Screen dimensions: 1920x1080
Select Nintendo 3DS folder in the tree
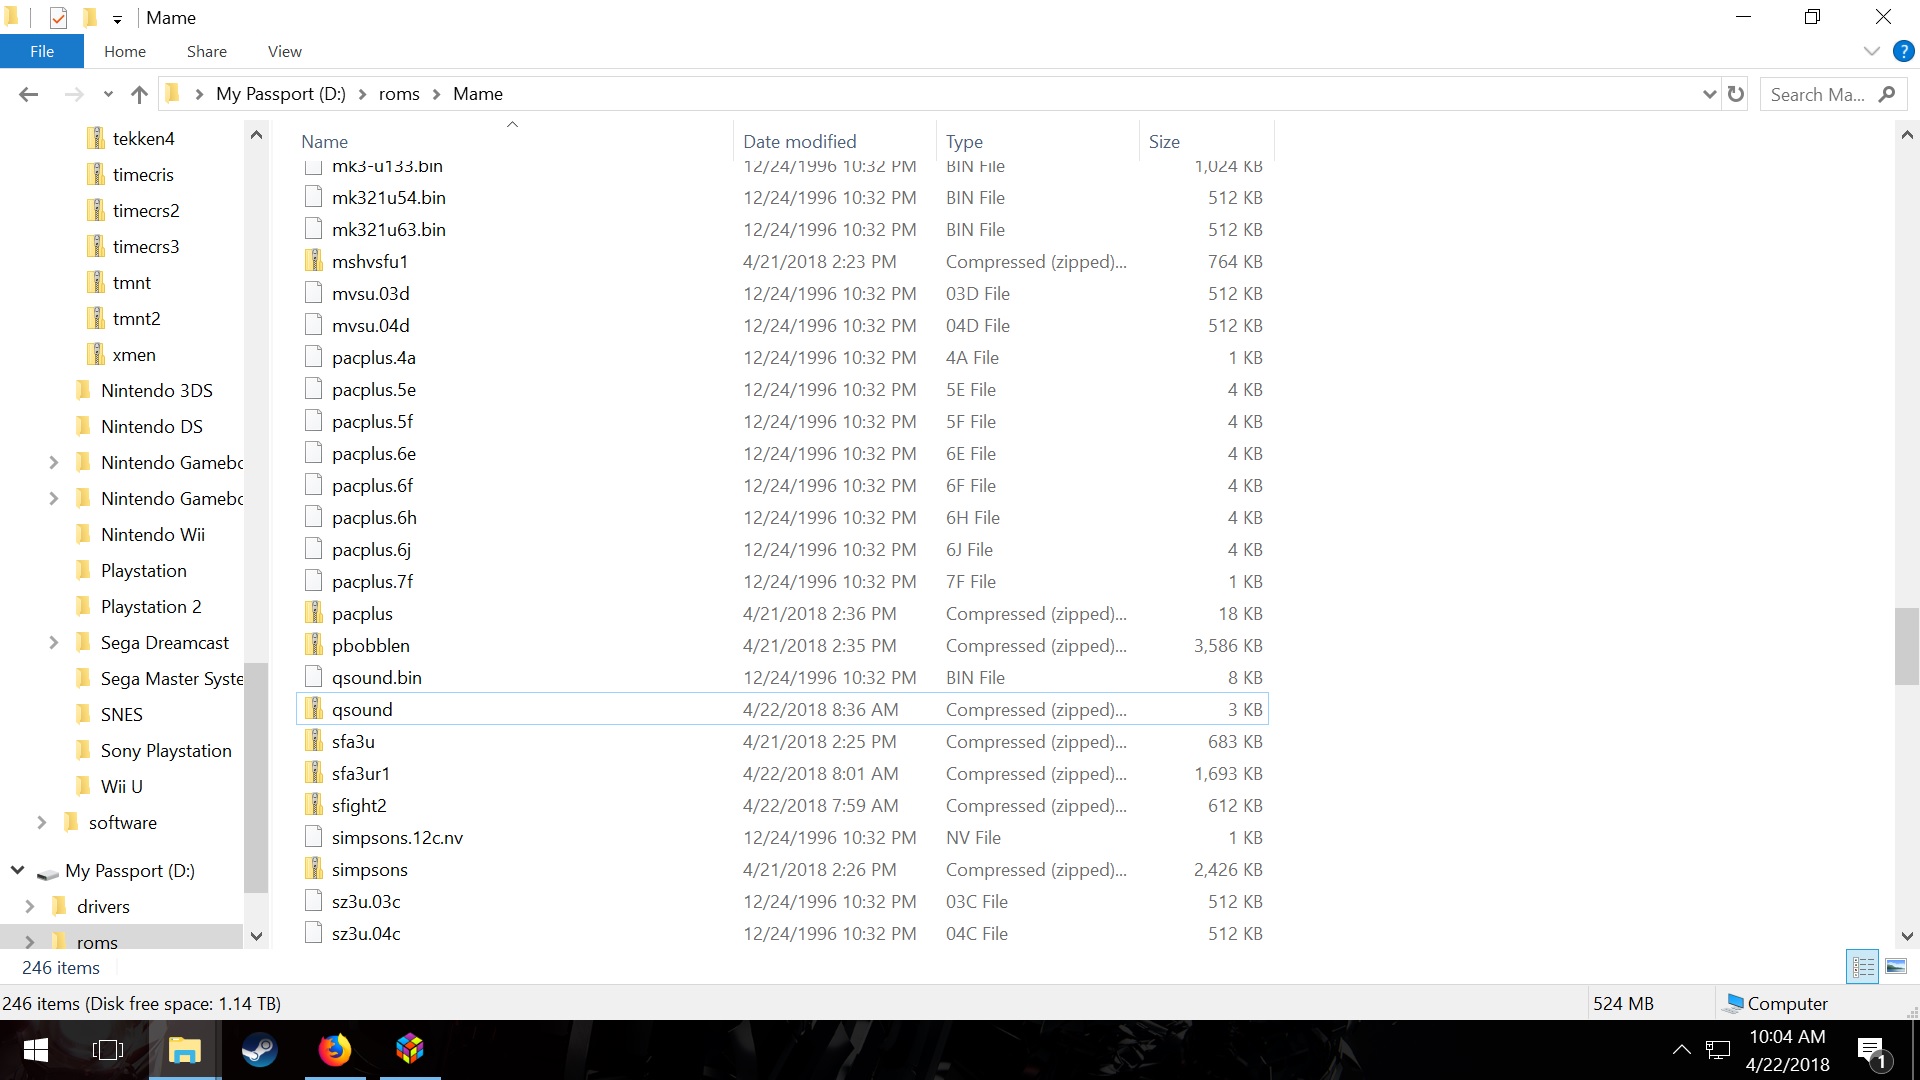tap(156, 391)
